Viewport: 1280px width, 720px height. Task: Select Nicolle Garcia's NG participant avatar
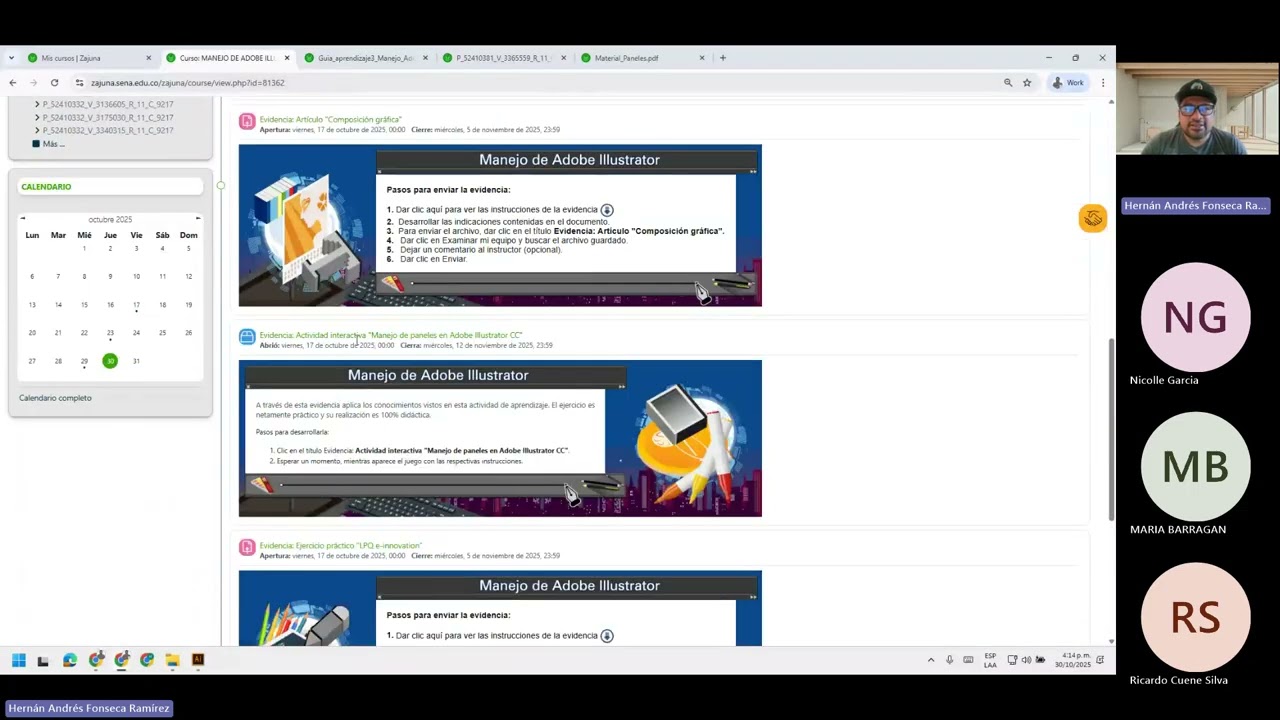pyautogui.click(x=1195, y=318)
